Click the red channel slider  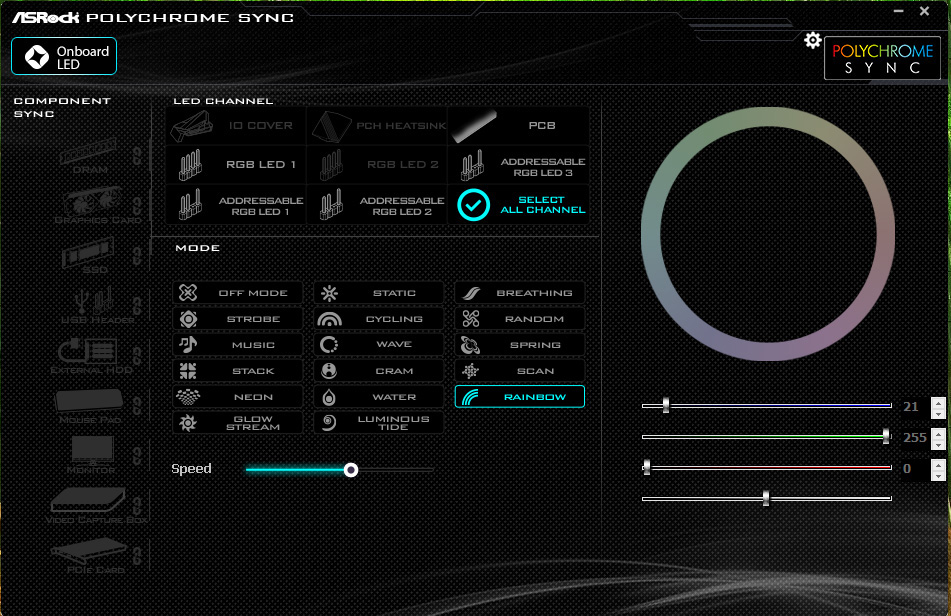pyautogui.click(x=767, y=467)
